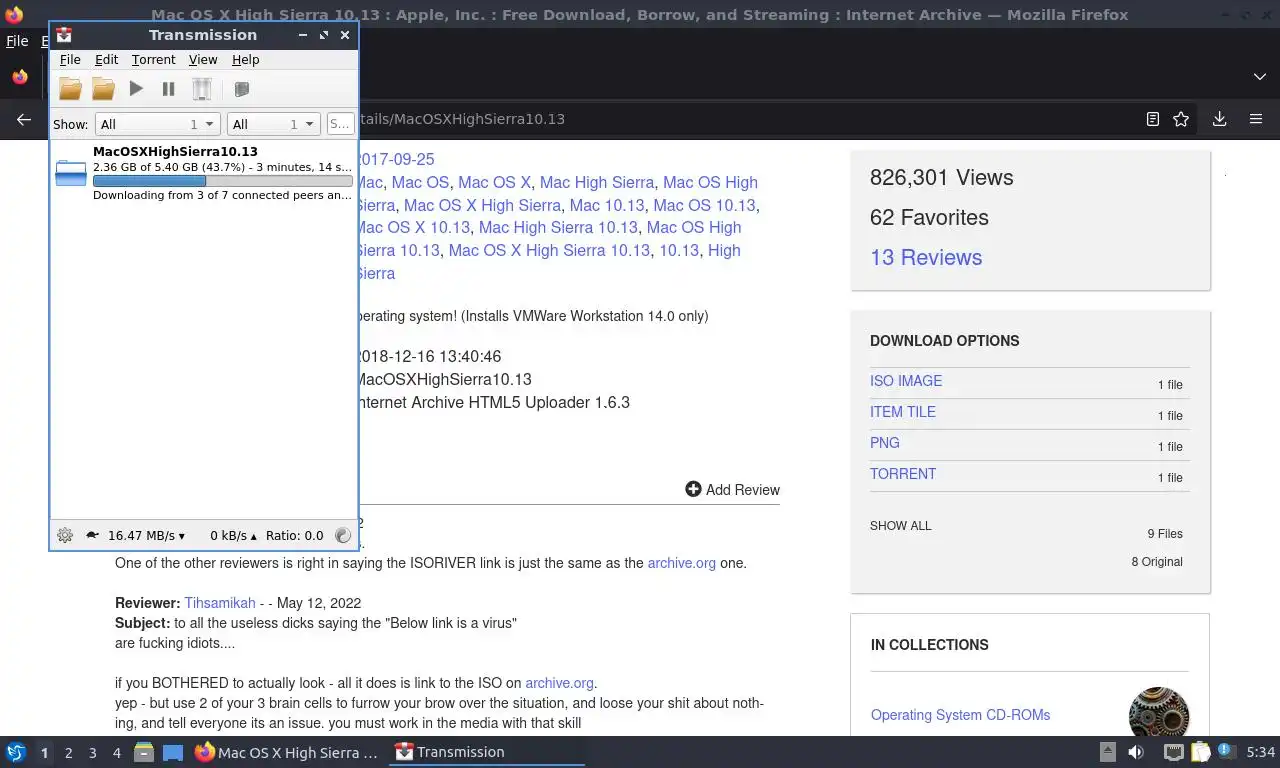1280x768 pixels.
Task: Open the 13 Reviews link
Action: 926,257
